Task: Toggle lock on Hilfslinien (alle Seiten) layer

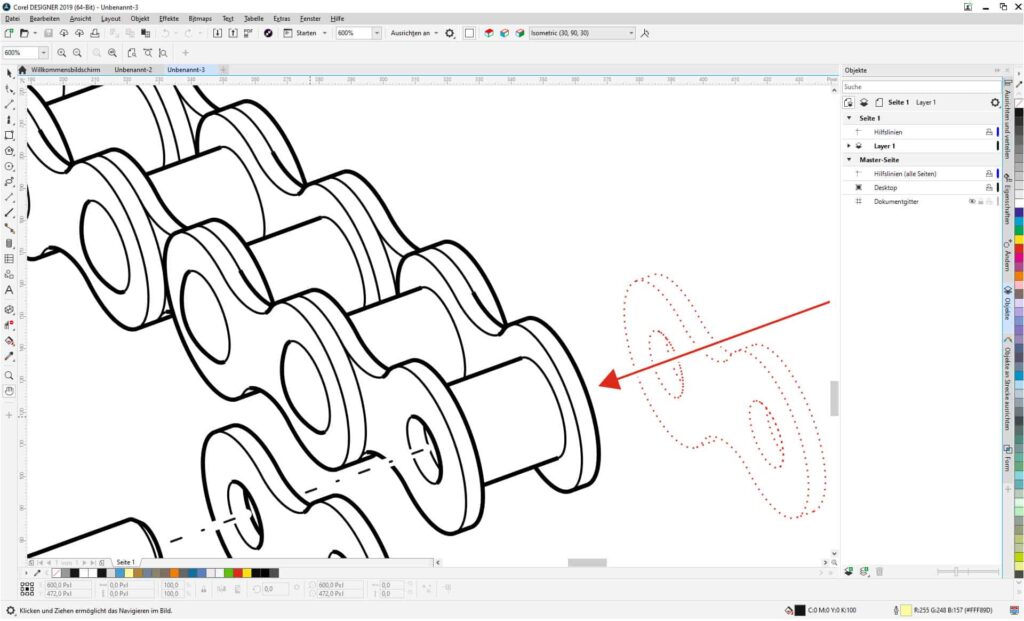Action: [989, 174]
